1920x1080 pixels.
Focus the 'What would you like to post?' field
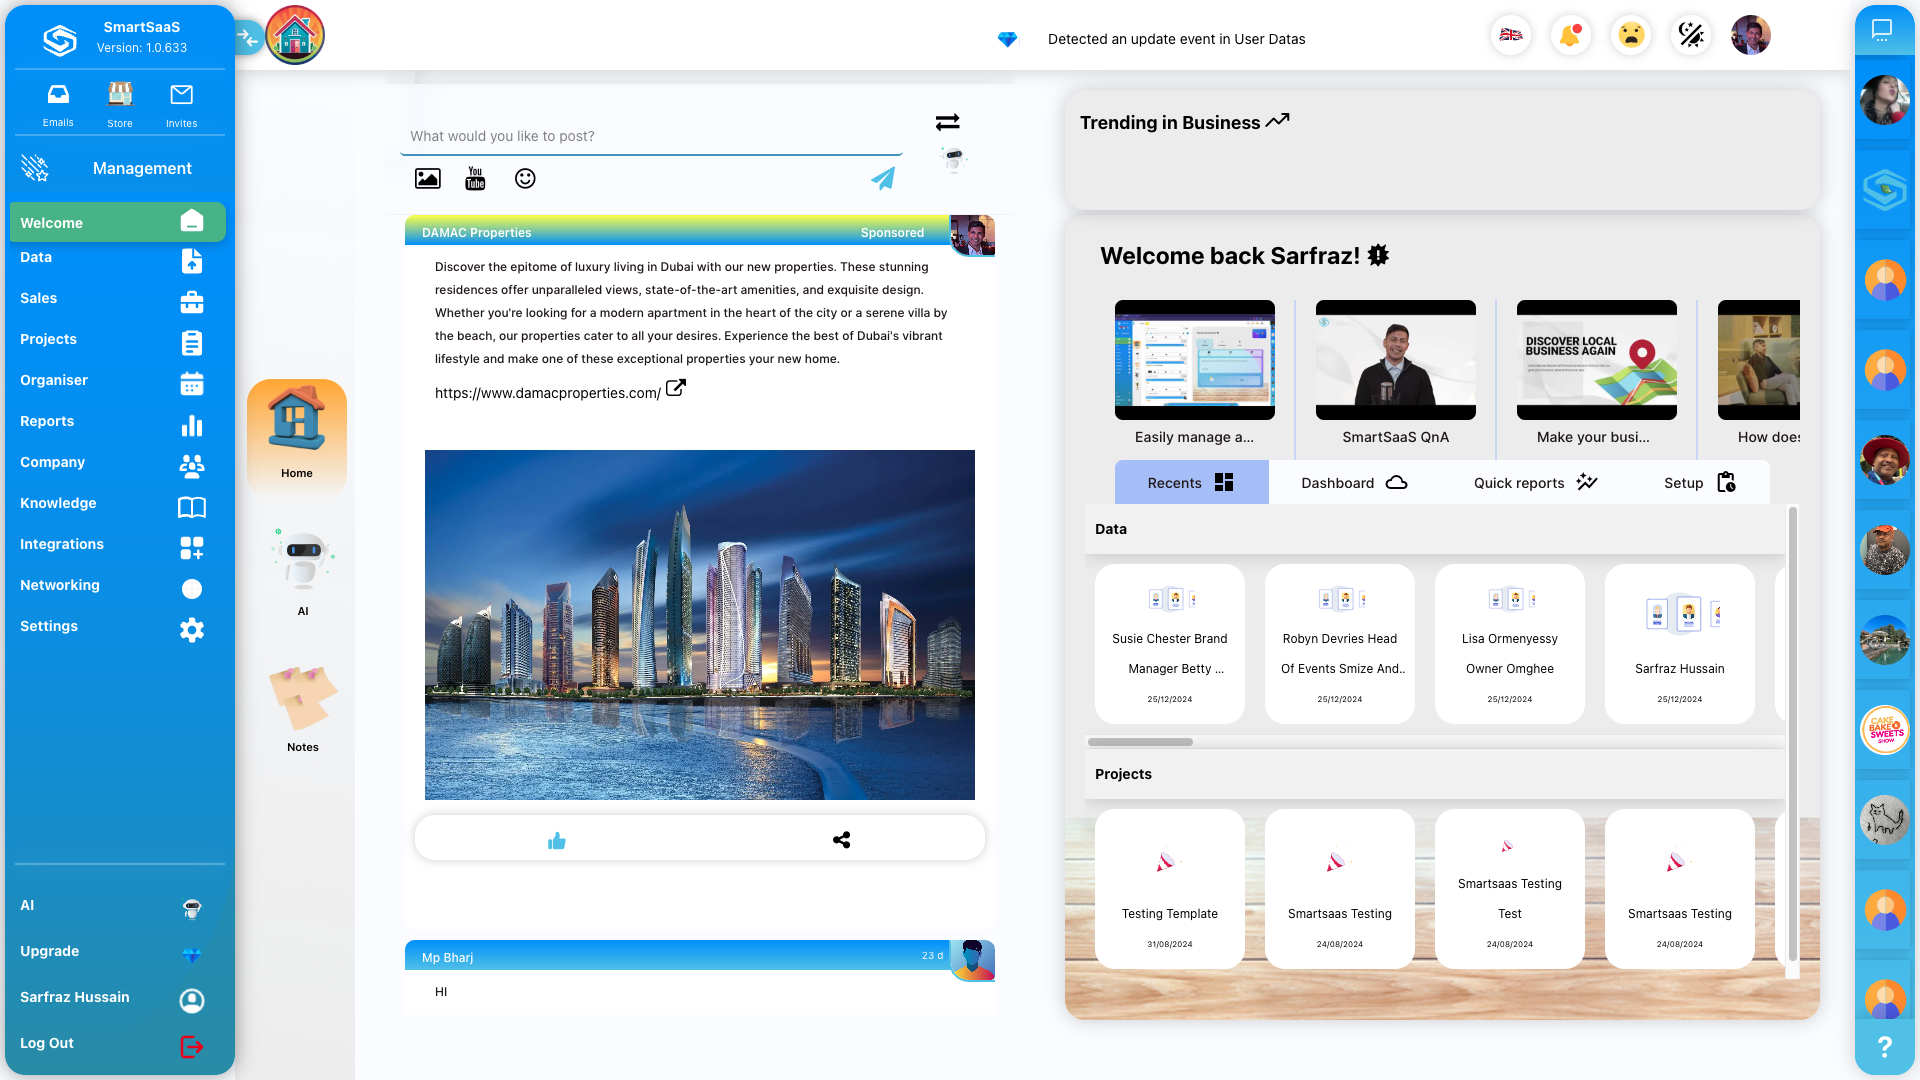pos(651,137)
